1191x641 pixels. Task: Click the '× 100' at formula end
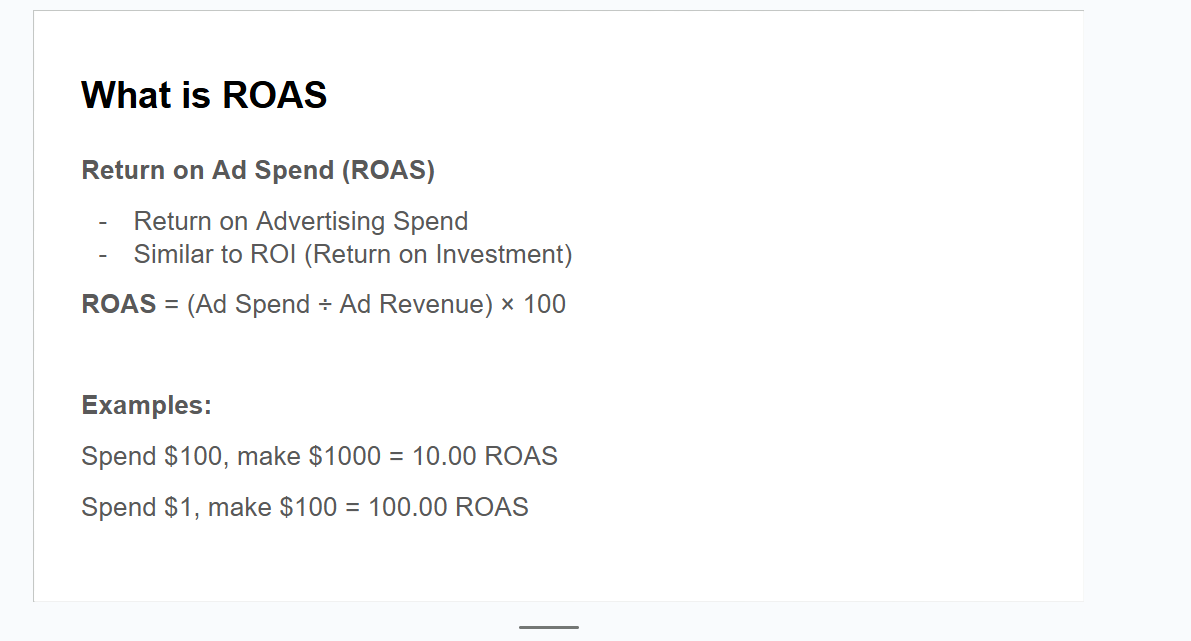(x=533, y=304)
